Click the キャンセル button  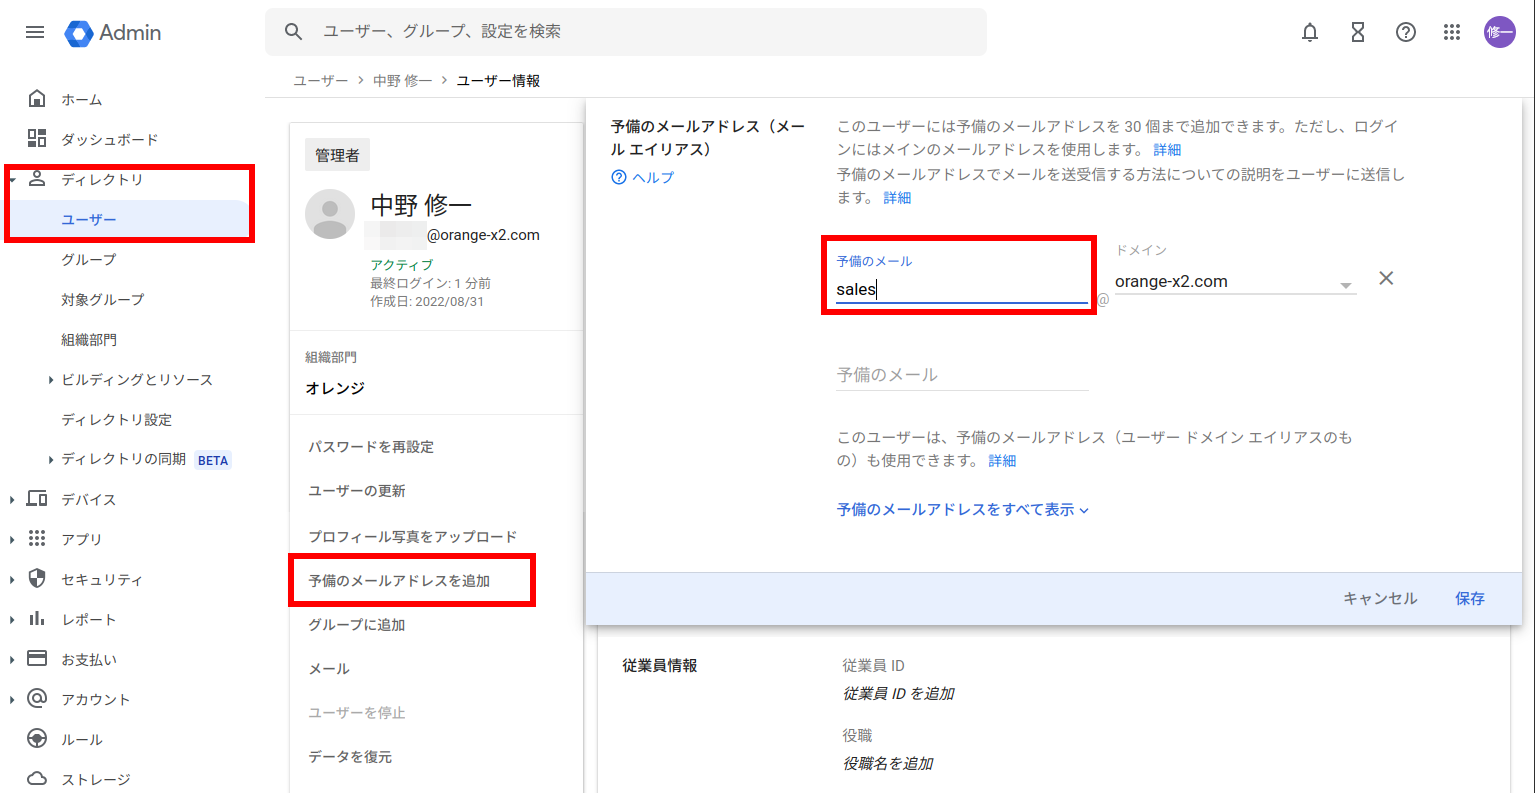coord(1379,598)
